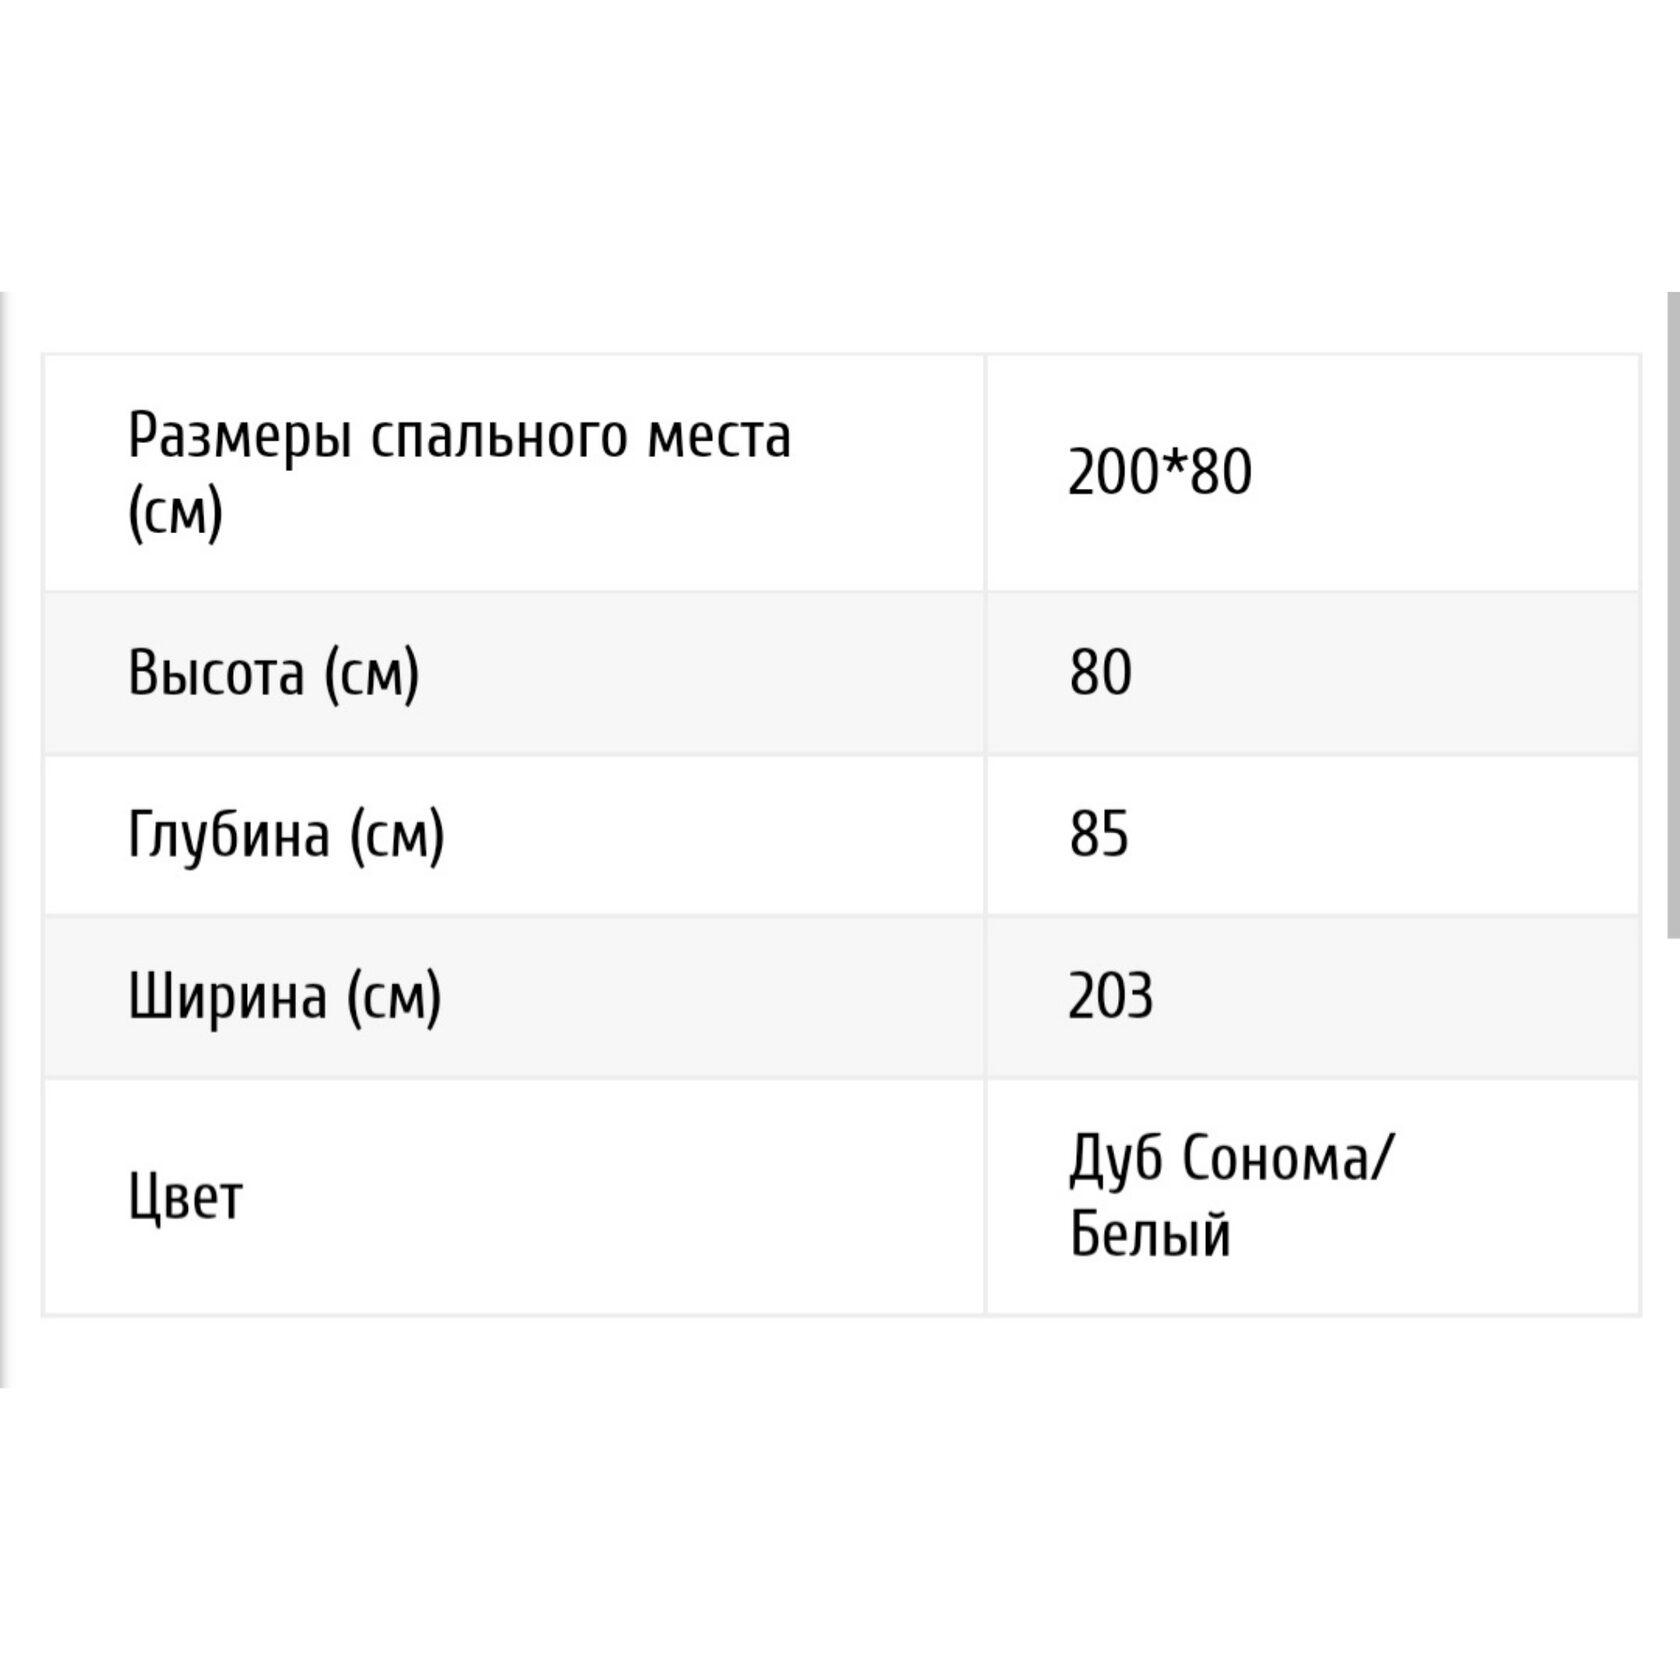Click the 200*80 size value
This screenshot has height=1680, width=1680.
pos(1159,472)
